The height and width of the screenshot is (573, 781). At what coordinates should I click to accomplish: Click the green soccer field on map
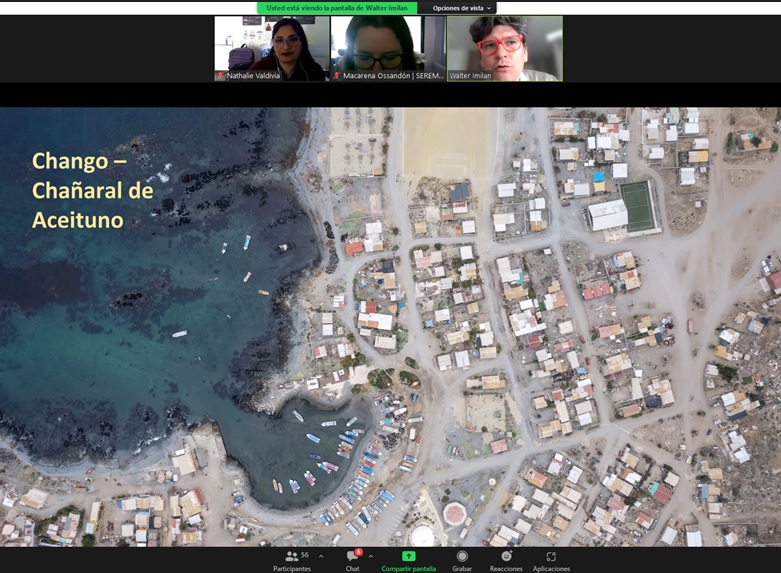coord(637,203)
